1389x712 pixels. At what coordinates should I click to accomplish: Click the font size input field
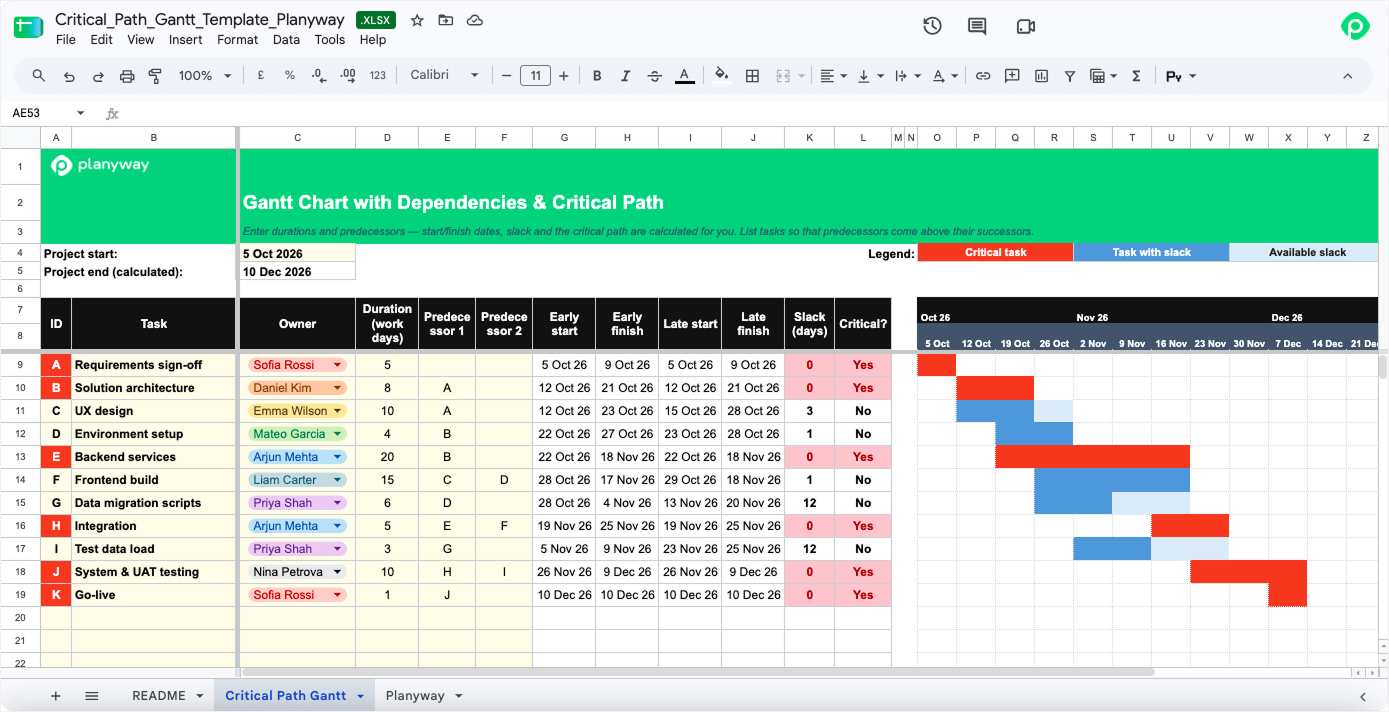coord(535,76)
